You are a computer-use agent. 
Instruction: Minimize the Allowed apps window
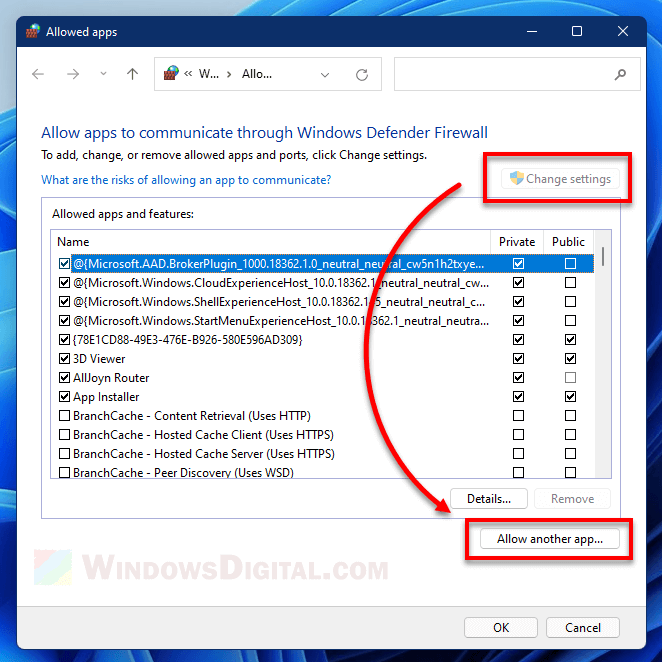(x=532, y=31)
